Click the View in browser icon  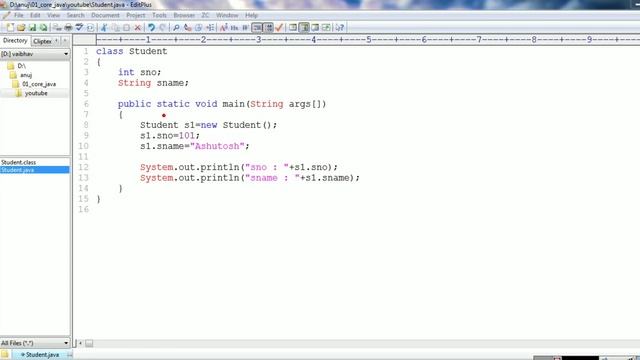point(90,27)
